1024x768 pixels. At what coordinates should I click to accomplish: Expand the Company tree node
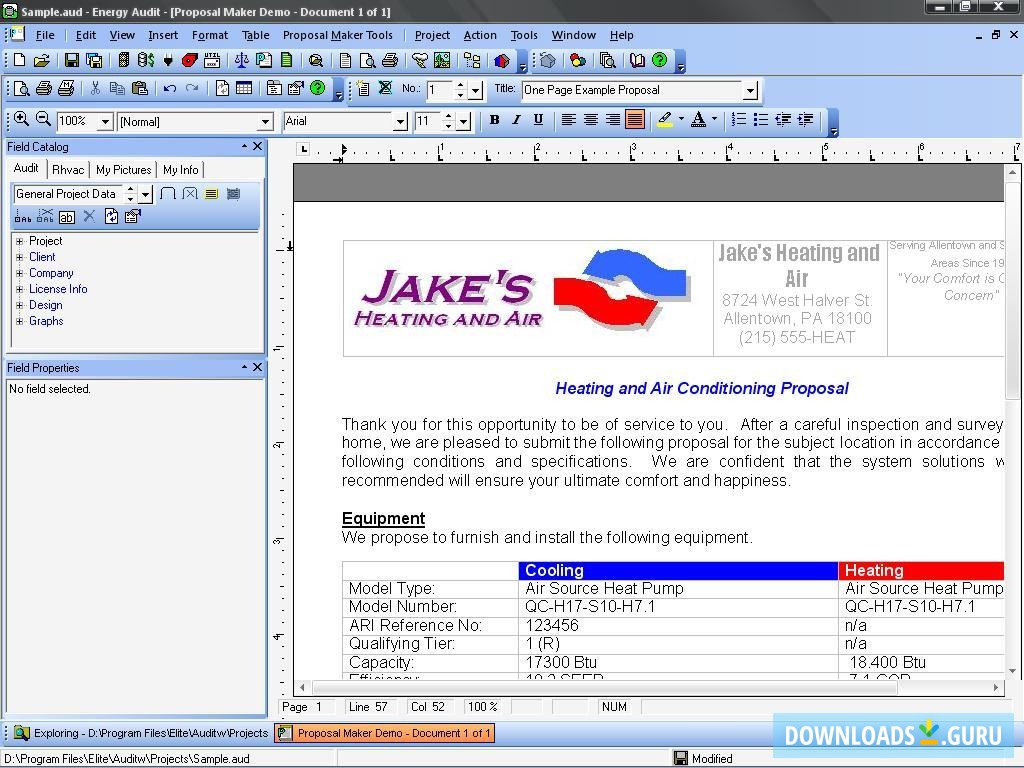pyautogui.click(x=20, y=274)
